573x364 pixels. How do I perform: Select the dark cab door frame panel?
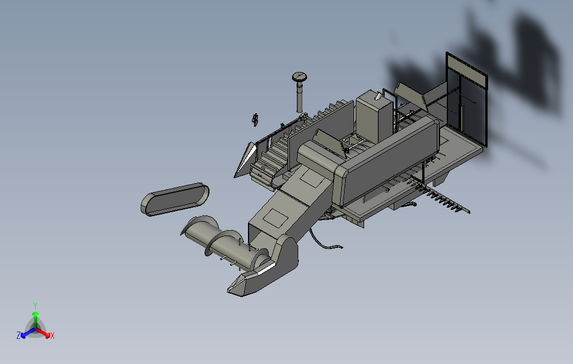click(467, 99)
